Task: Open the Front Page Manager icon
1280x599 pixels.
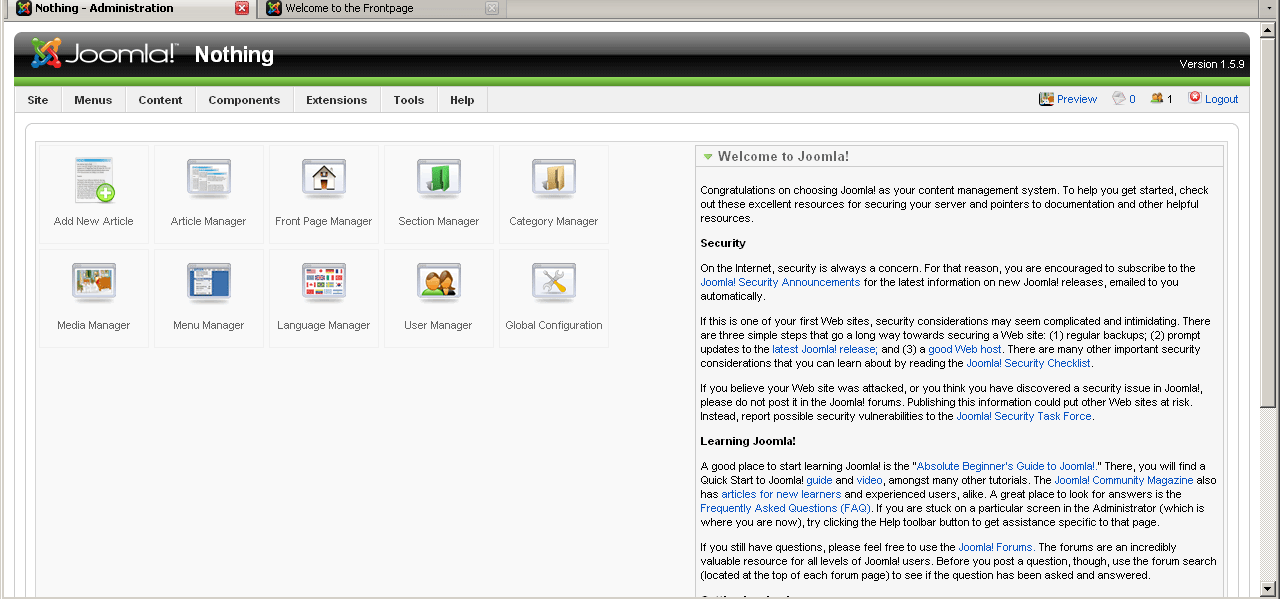Action: 324,194
